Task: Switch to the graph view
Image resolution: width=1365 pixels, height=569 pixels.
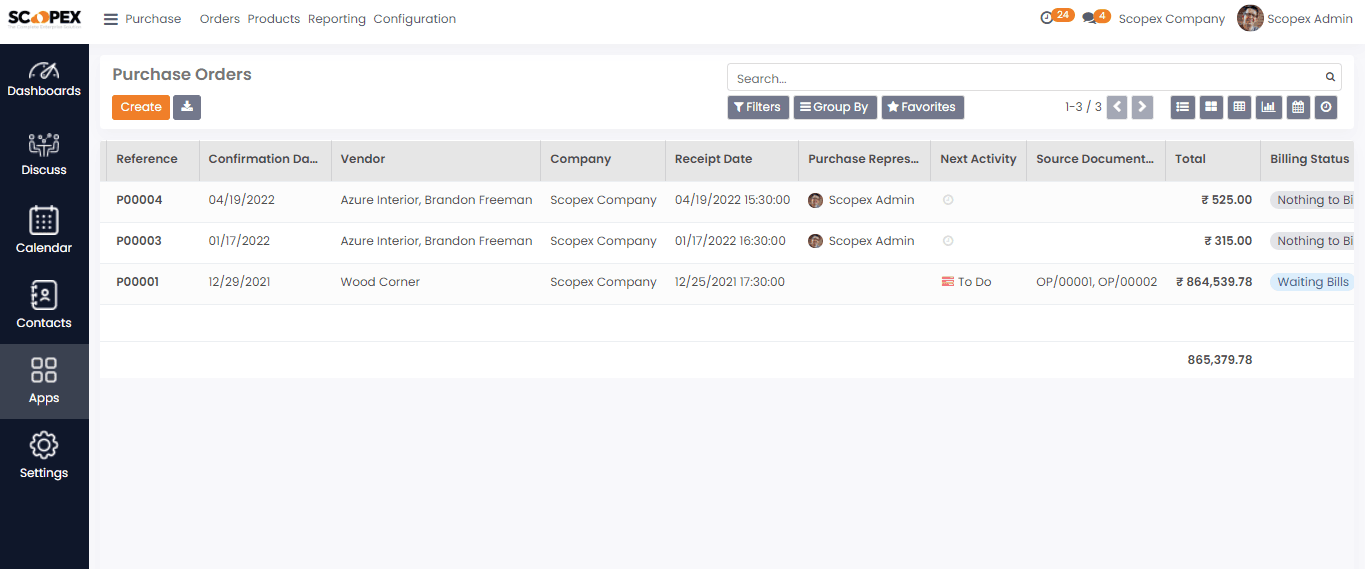Action: (x=1269, y=107)
